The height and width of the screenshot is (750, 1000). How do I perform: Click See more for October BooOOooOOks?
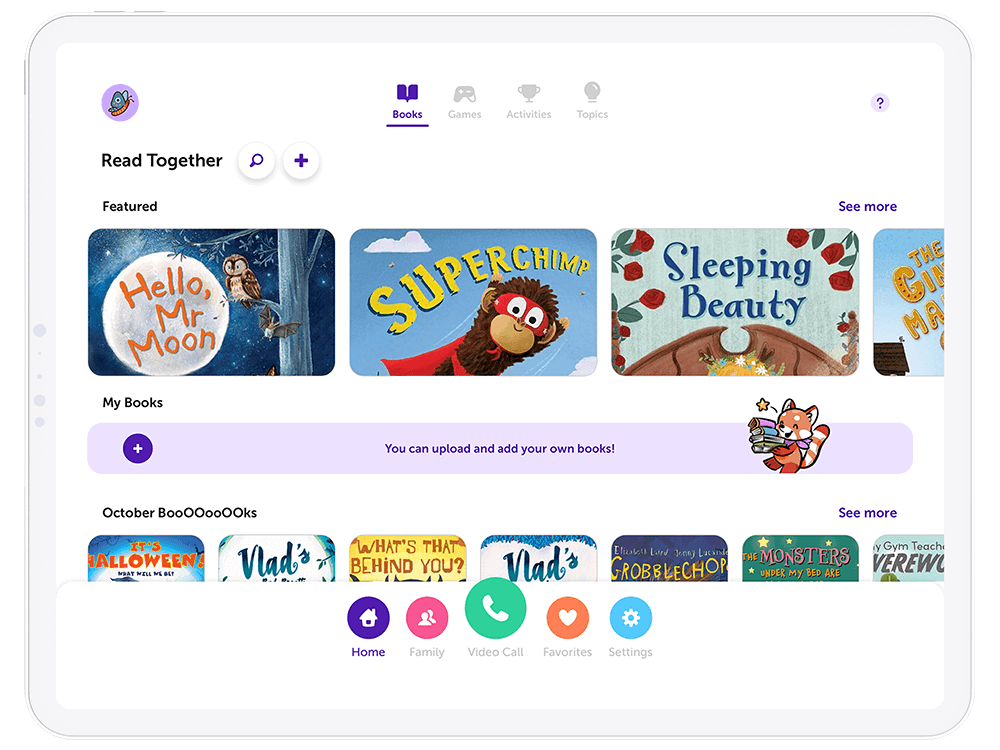coord(867,512)
